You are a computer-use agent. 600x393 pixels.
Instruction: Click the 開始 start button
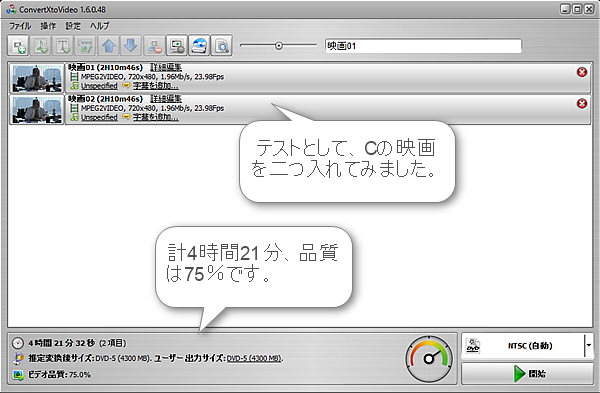[527, 373]
